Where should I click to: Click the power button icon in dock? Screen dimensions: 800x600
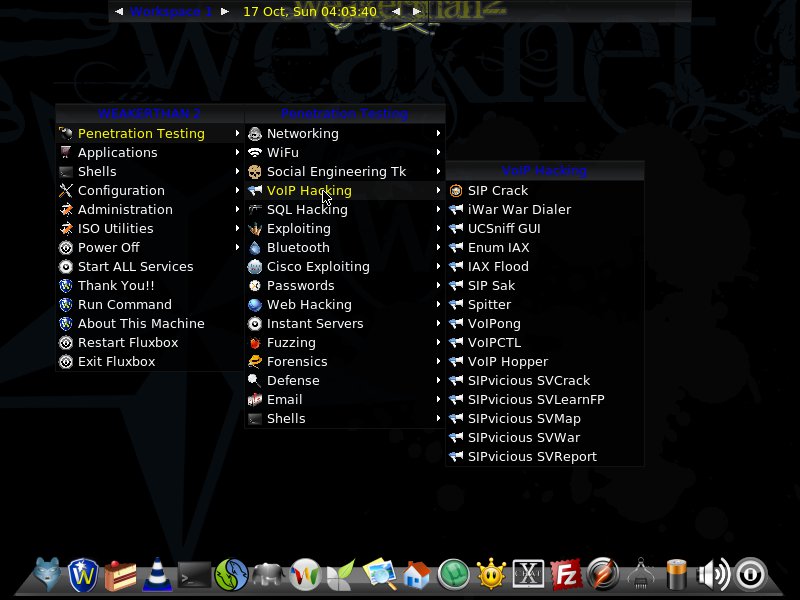coord(751,576)
